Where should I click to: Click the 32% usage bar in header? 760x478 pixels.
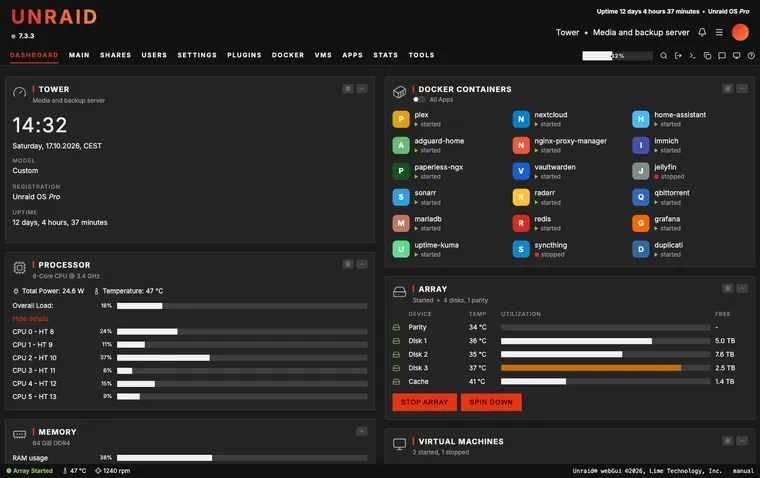pyautogui.click(x=618, y=56)
